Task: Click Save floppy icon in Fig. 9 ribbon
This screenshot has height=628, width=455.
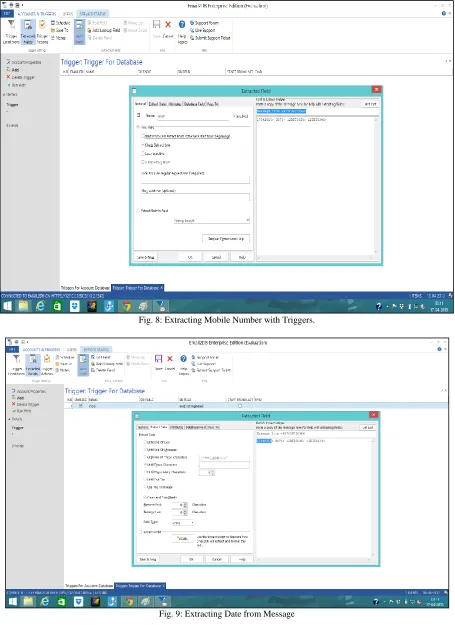Action: (x=158, y=358)
